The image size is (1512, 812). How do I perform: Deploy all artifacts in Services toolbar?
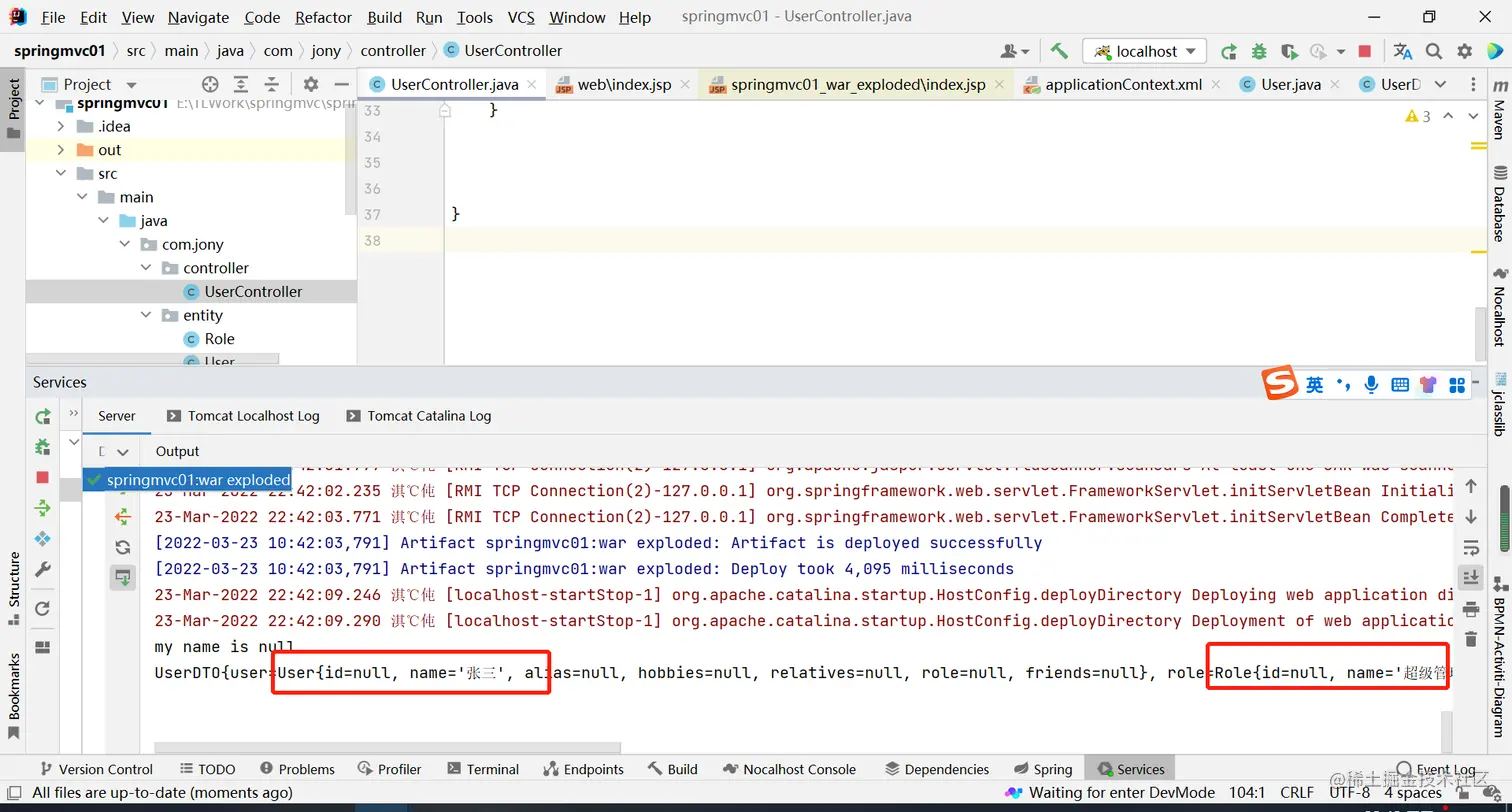point(42,509)
